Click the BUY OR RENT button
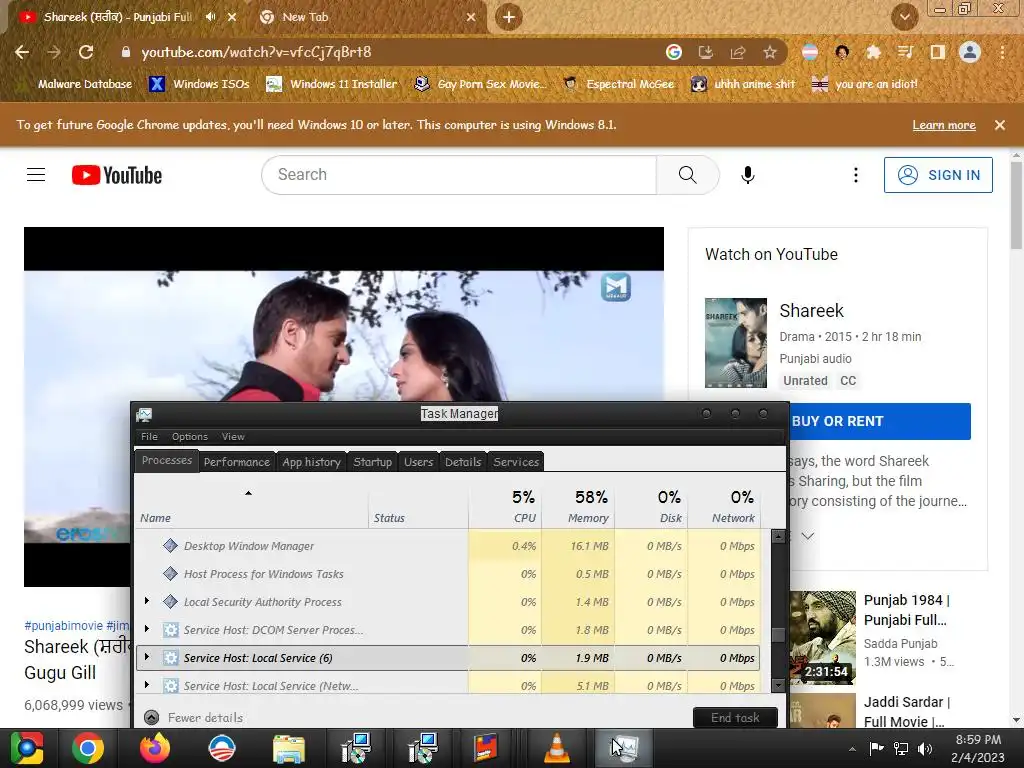 [x=879, y=421]
